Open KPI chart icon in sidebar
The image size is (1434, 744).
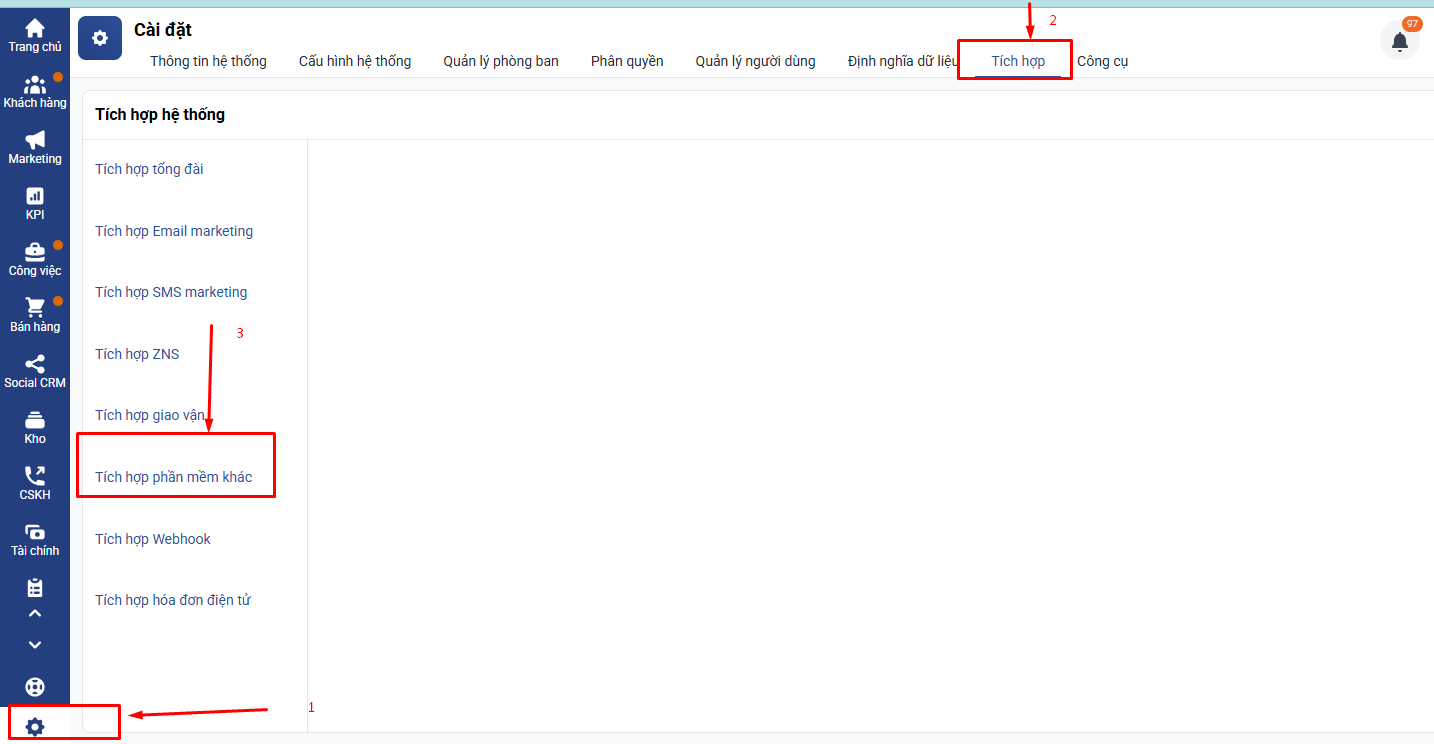[x=35, y=196]
